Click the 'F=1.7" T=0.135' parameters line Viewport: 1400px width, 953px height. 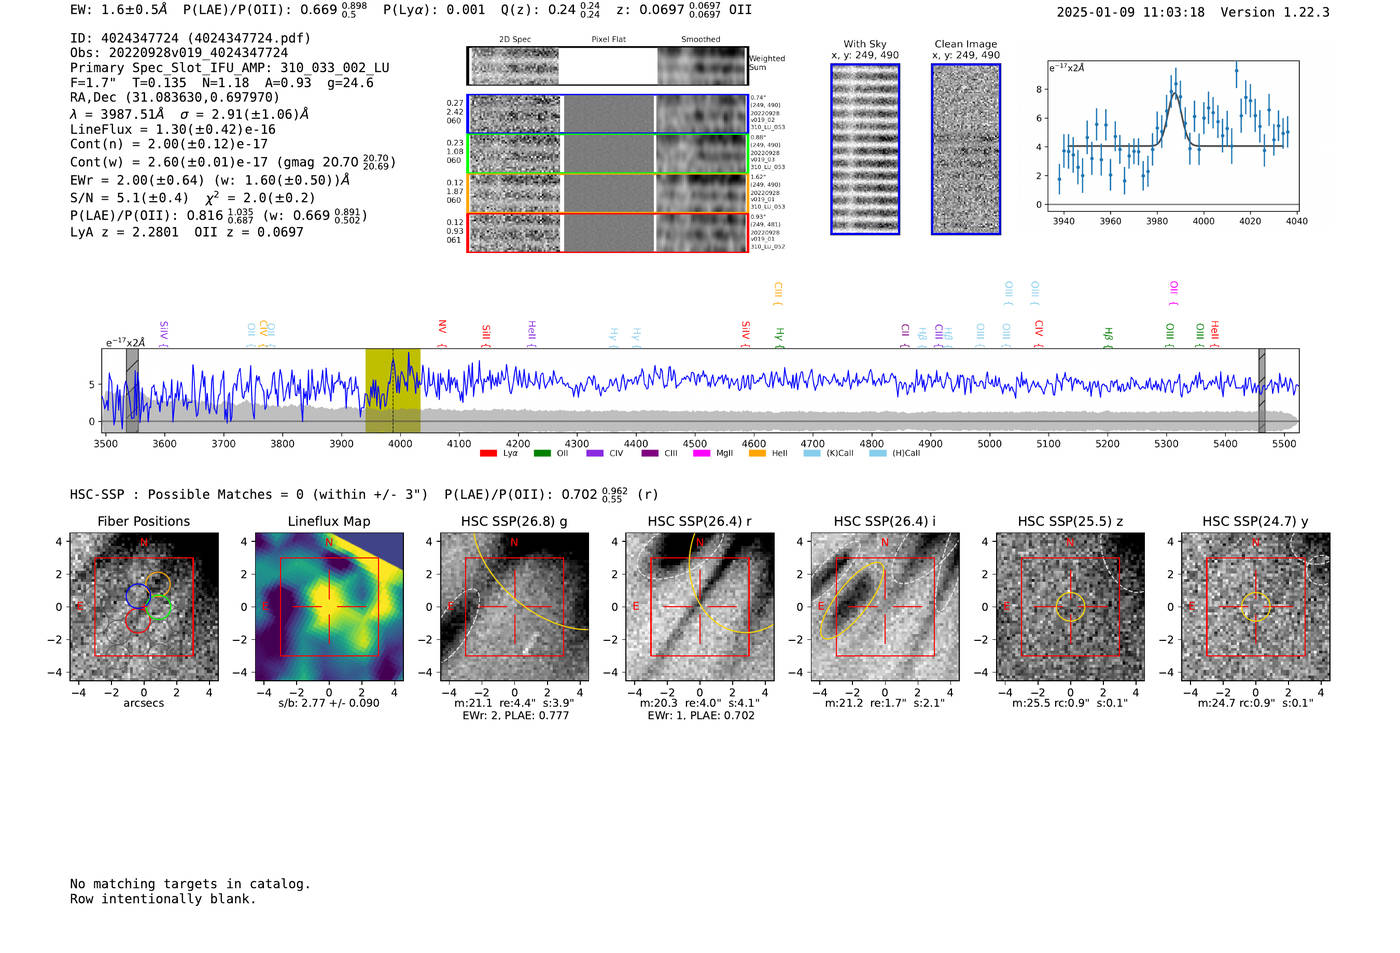[x=222, y=83]
